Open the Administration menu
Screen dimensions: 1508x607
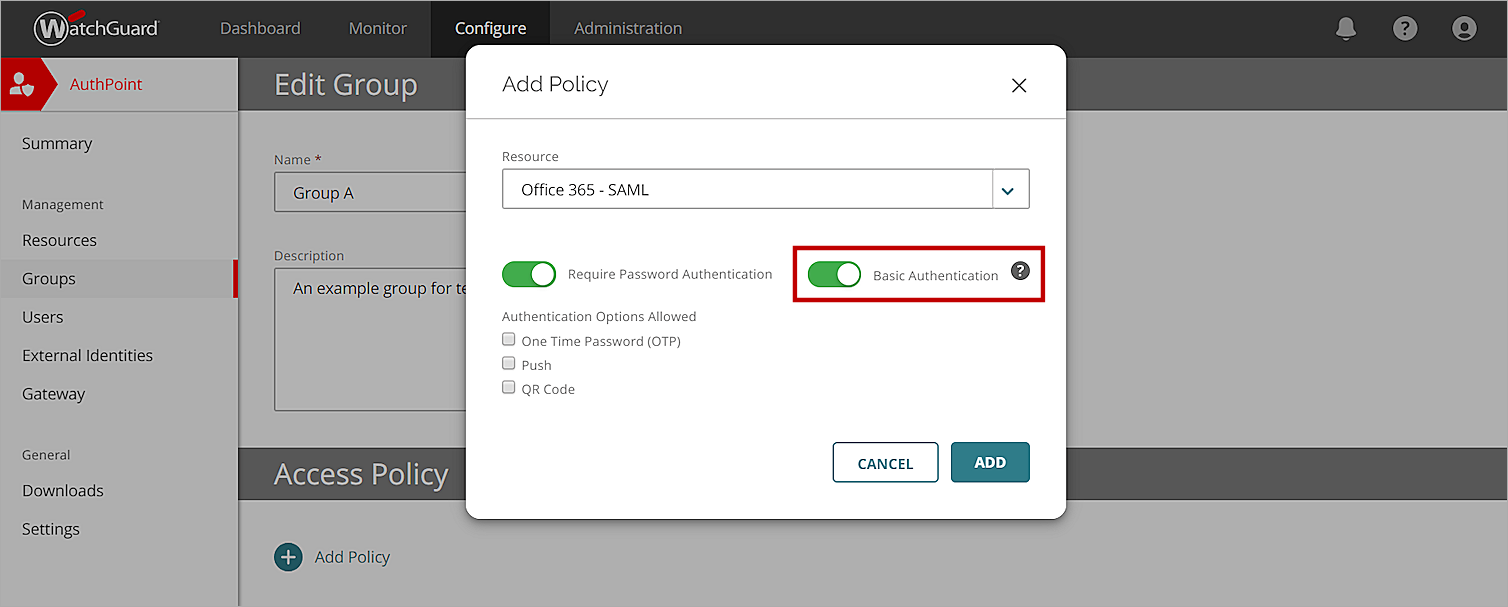tap(628, 28)
